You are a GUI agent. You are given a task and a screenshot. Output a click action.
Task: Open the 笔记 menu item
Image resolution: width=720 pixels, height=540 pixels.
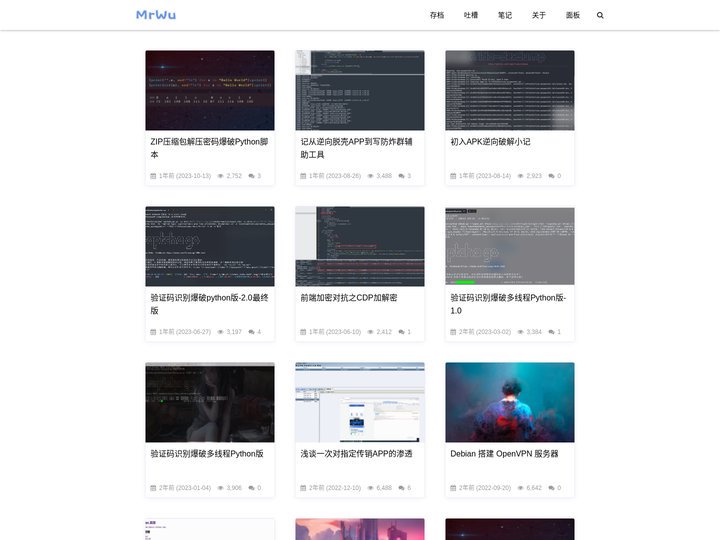click(505, 15)
